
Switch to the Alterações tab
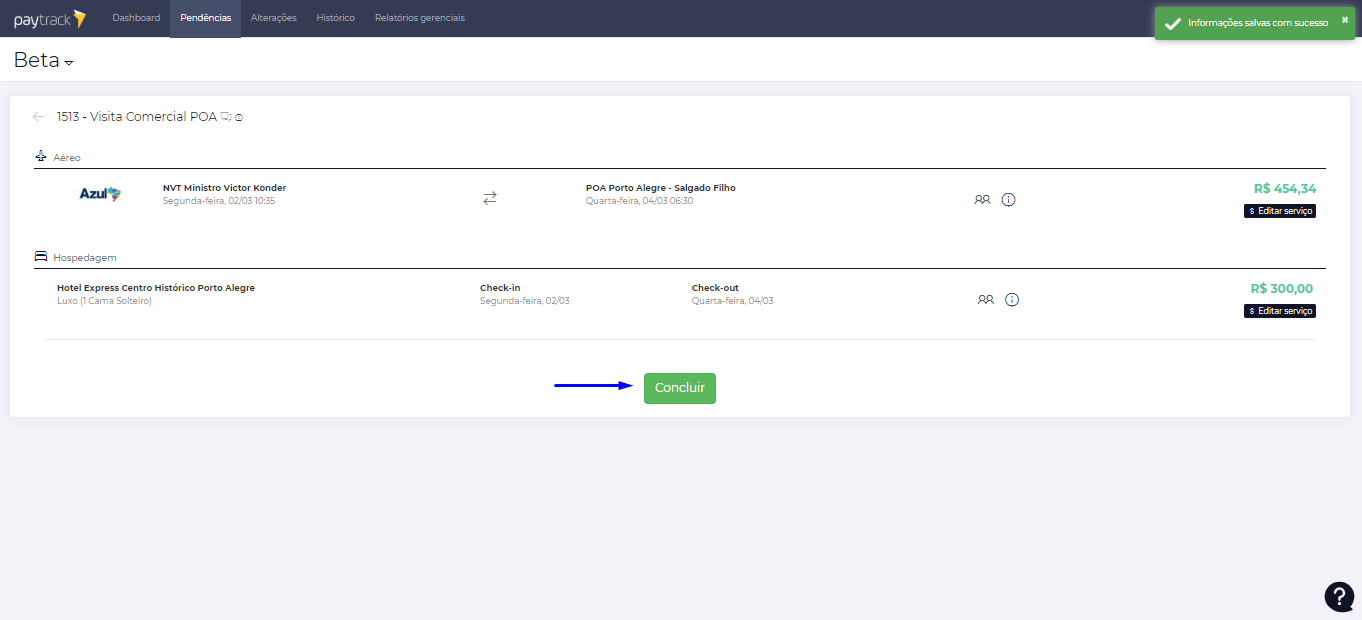274,18
